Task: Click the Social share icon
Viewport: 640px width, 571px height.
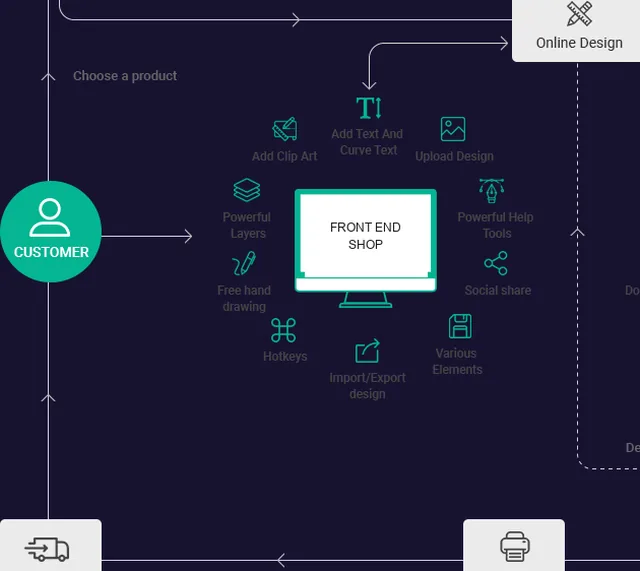Action: pyautogui.click(x=496, y=263)
